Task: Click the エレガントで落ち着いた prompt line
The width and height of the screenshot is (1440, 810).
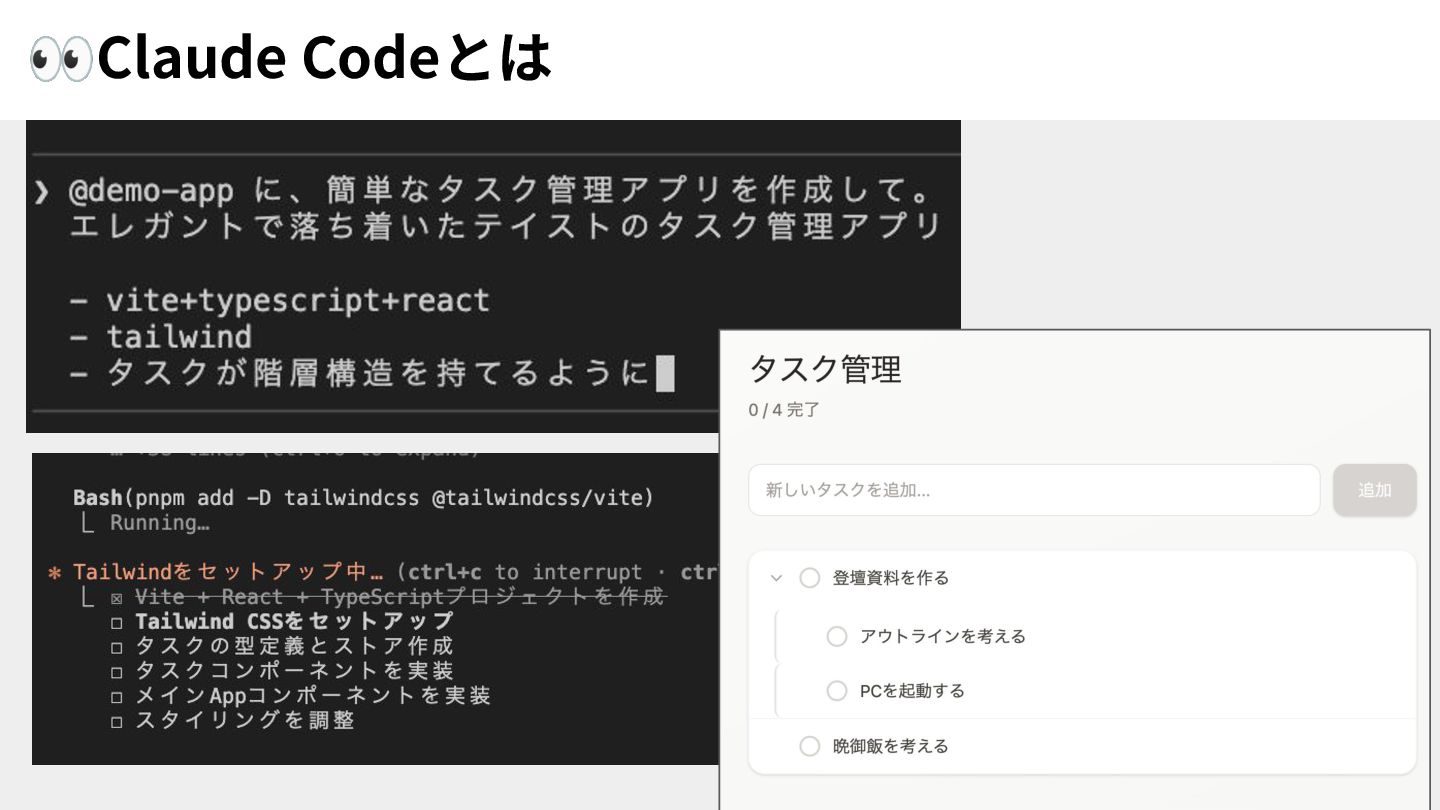Action: pyautogui.click(x=505, y=227)
